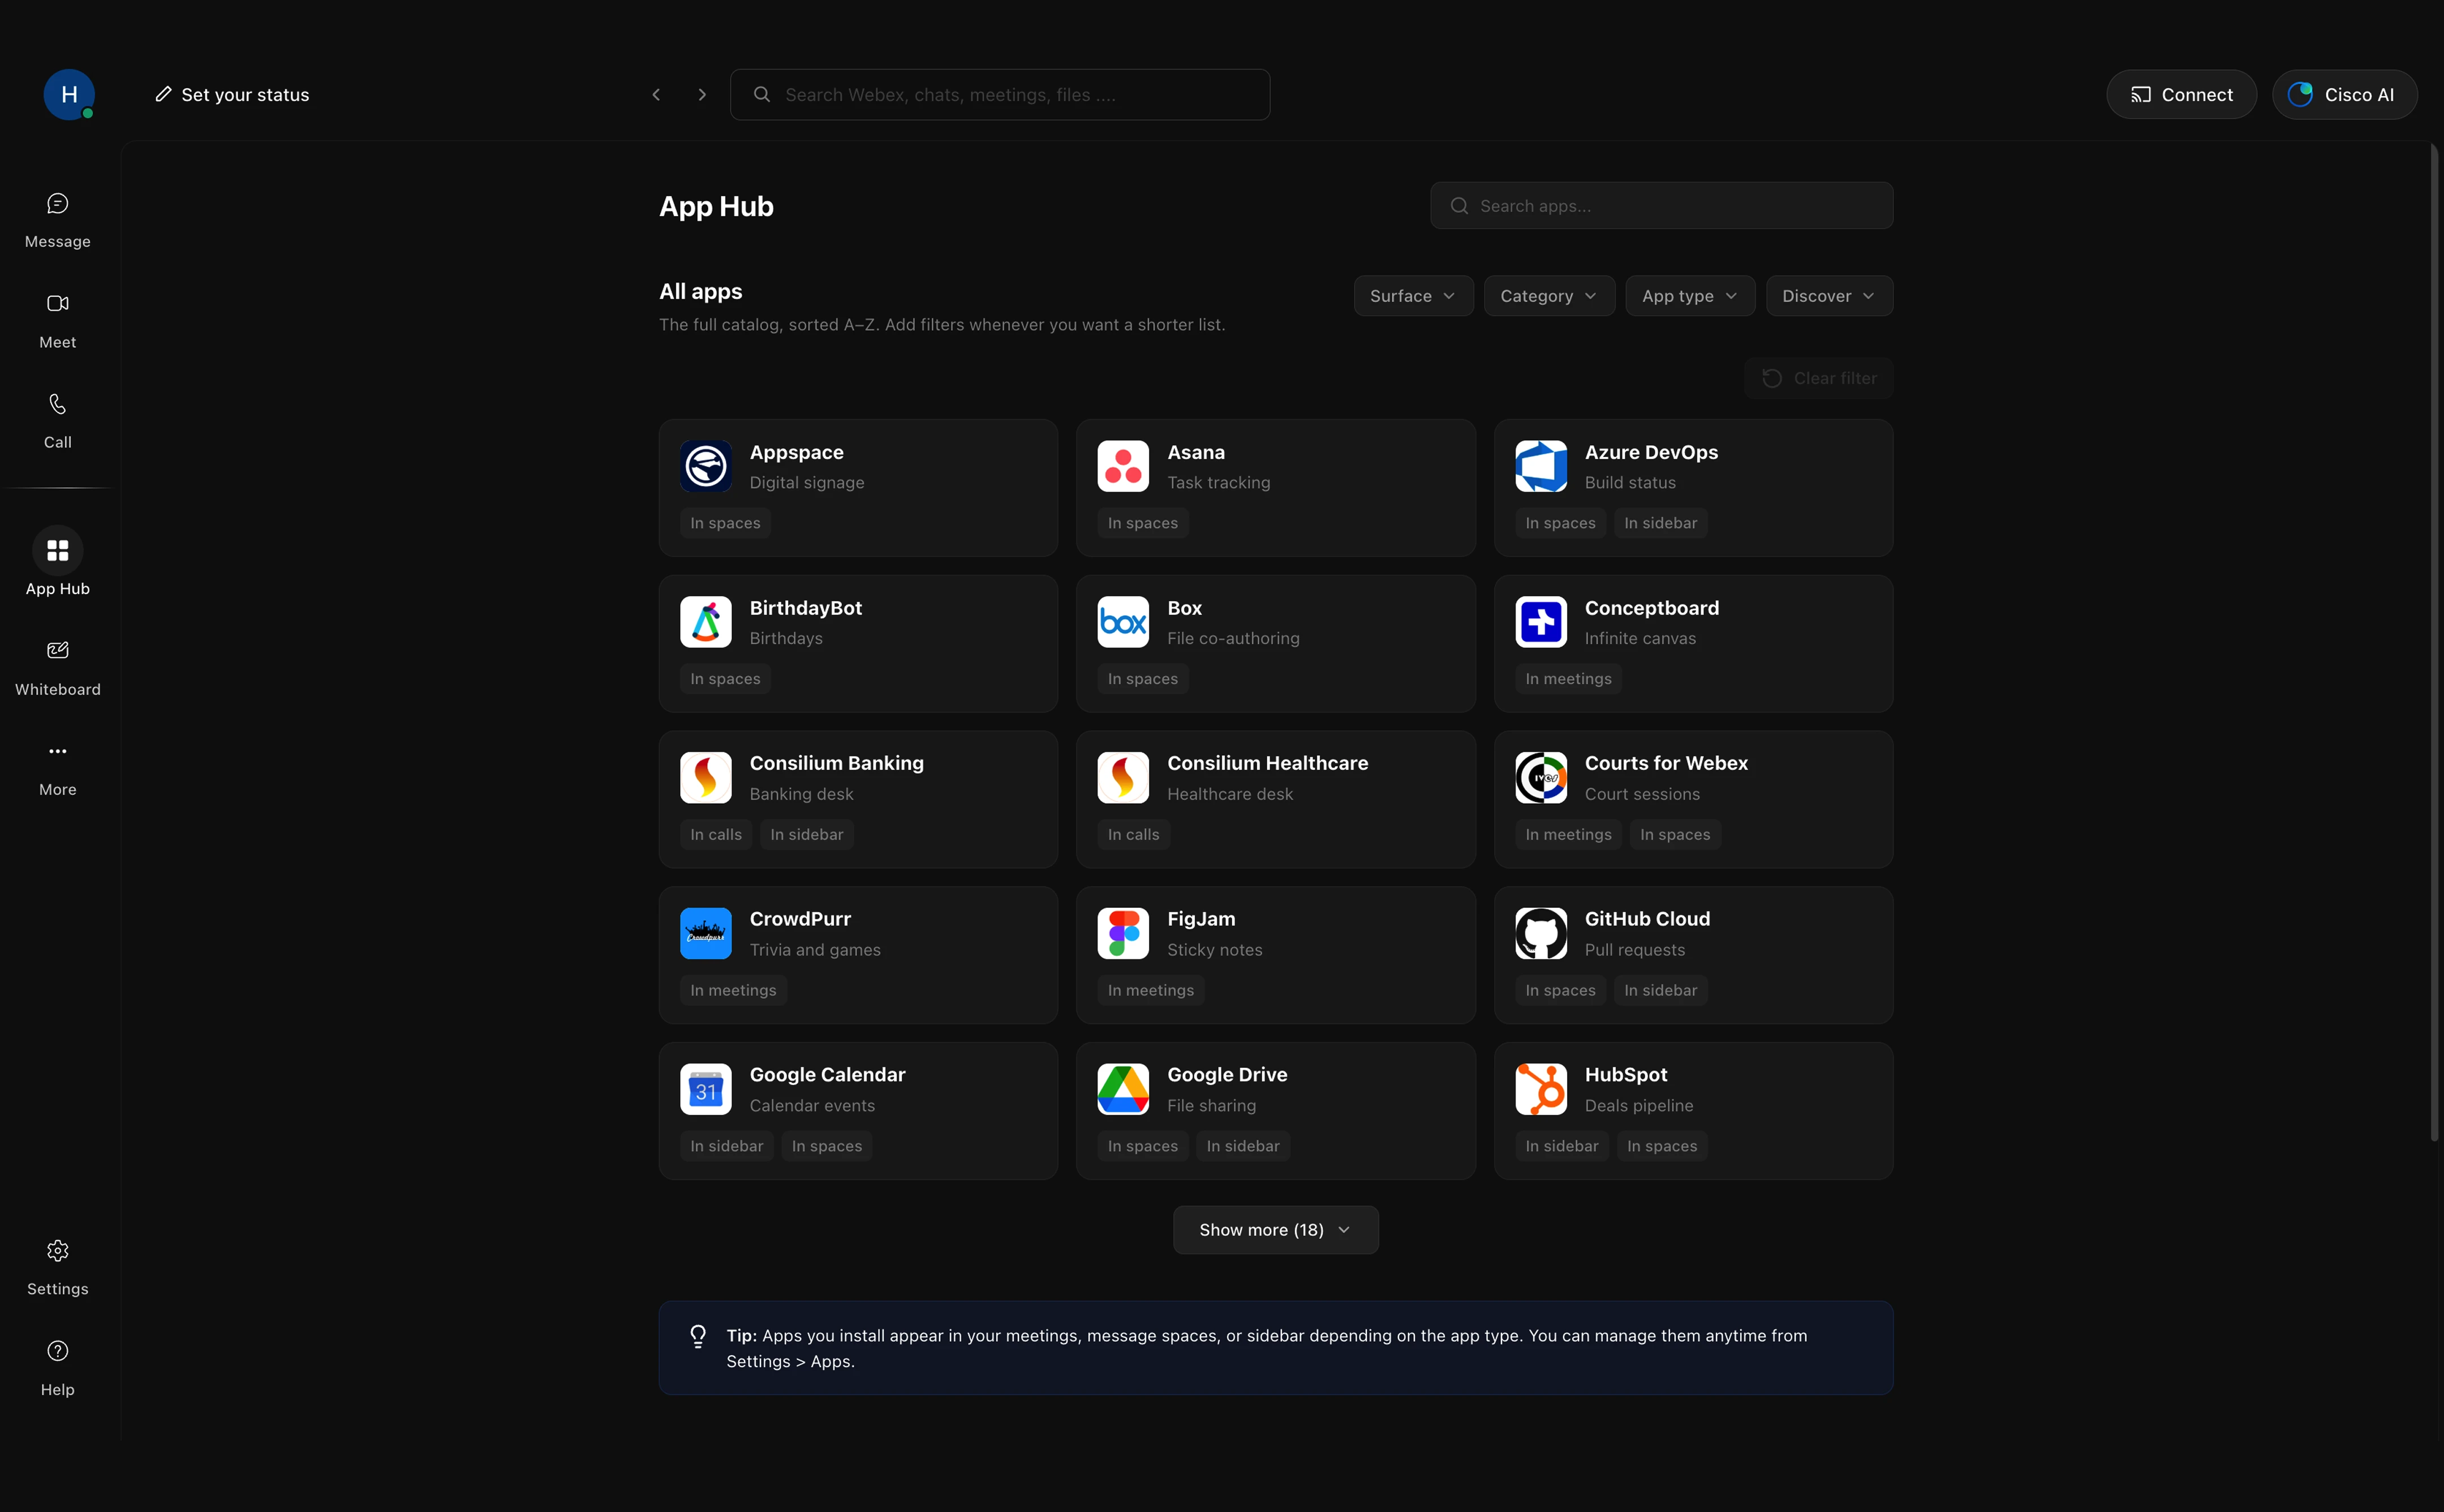Click the Consilium Banking app icon
The height and width of the screenshot is (1512, 2444).
coord(706,778)
